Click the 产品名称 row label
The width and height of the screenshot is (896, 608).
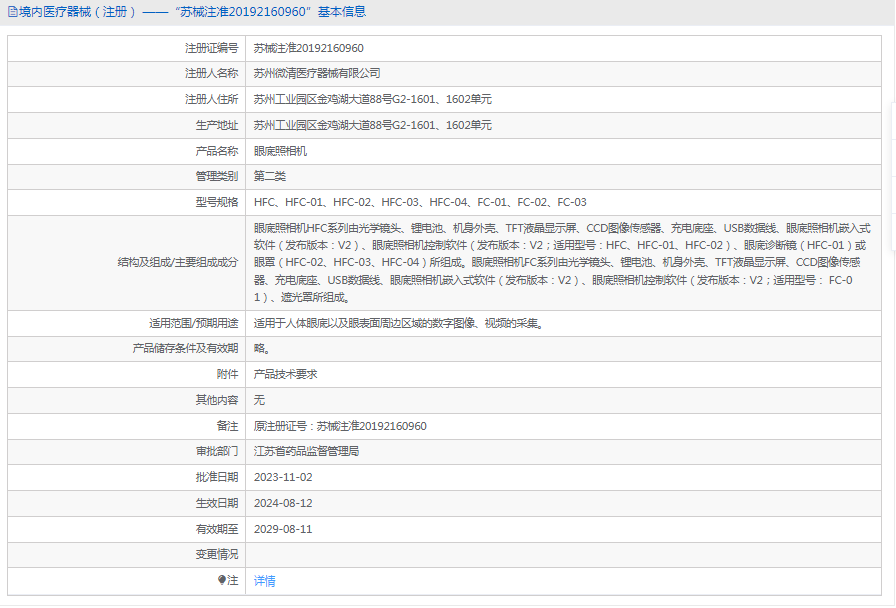[217, 151]
